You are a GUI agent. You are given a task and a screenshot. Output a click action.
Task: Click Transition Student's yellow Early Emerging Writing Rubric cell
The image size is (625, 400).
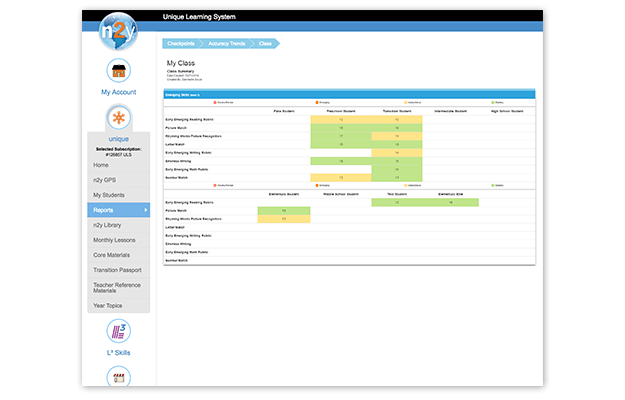397,153
